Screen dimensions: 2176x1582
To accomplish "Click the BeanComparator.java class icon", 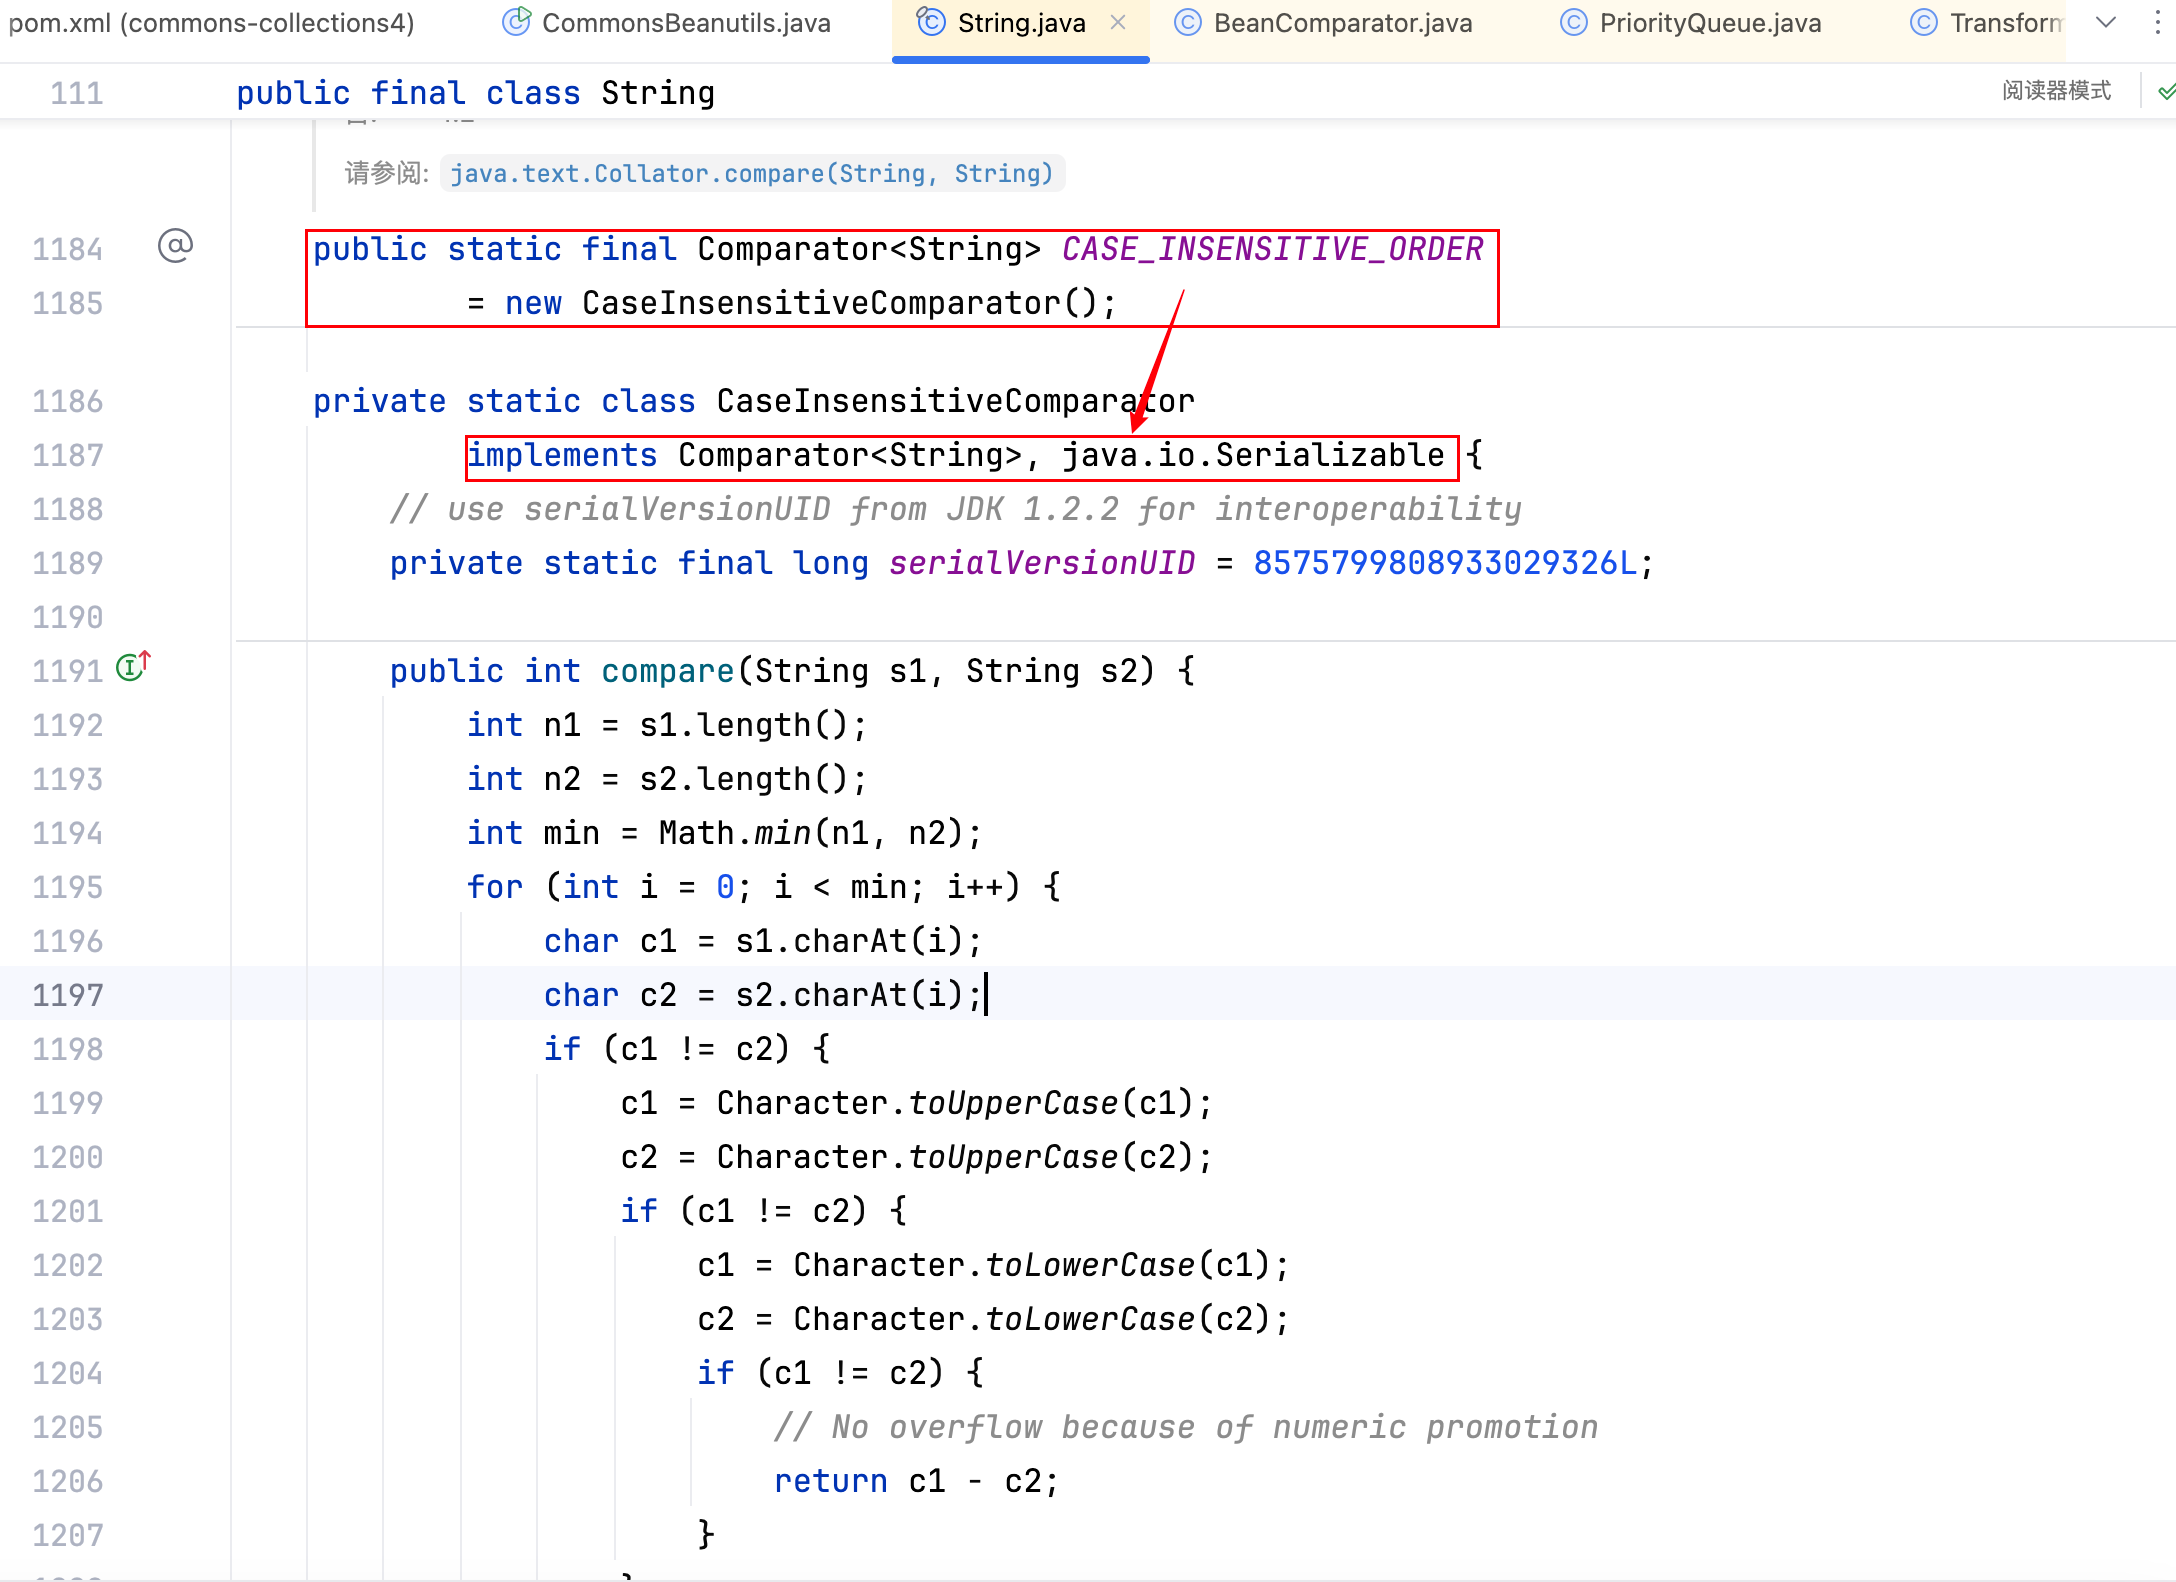I will point(1187,22).
